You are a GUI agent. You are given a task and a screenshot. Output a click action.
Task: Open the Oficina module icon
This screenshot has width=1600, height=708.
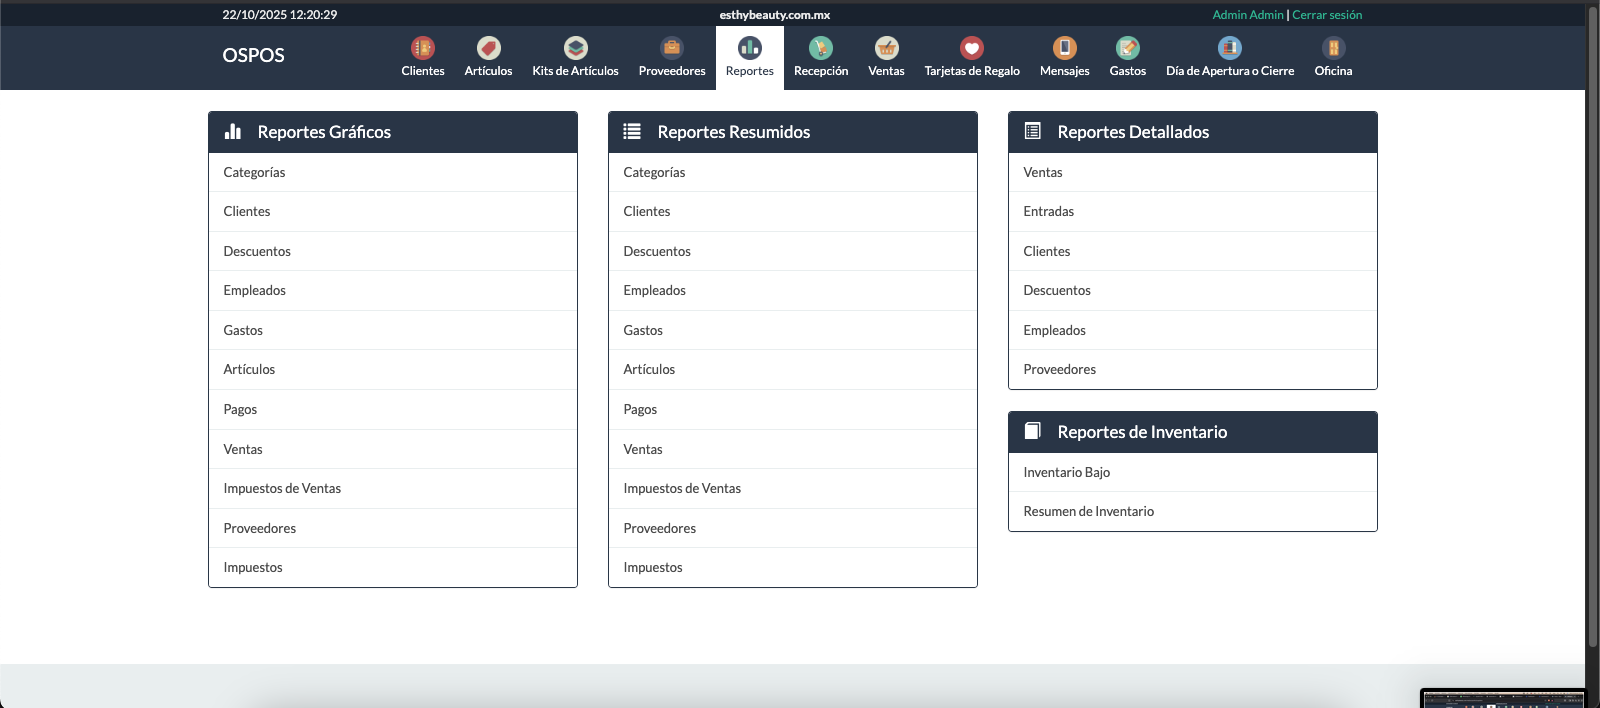pos(1333,48)
